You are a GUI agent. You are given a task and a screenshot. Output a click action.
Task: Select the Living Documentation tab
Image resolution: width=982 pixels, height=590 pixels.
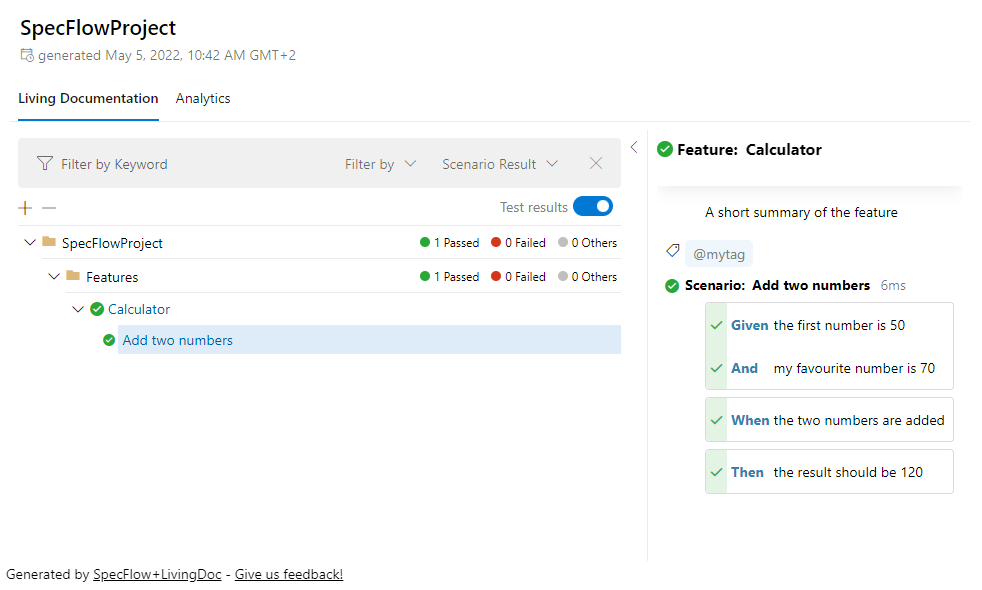(87, 98)
